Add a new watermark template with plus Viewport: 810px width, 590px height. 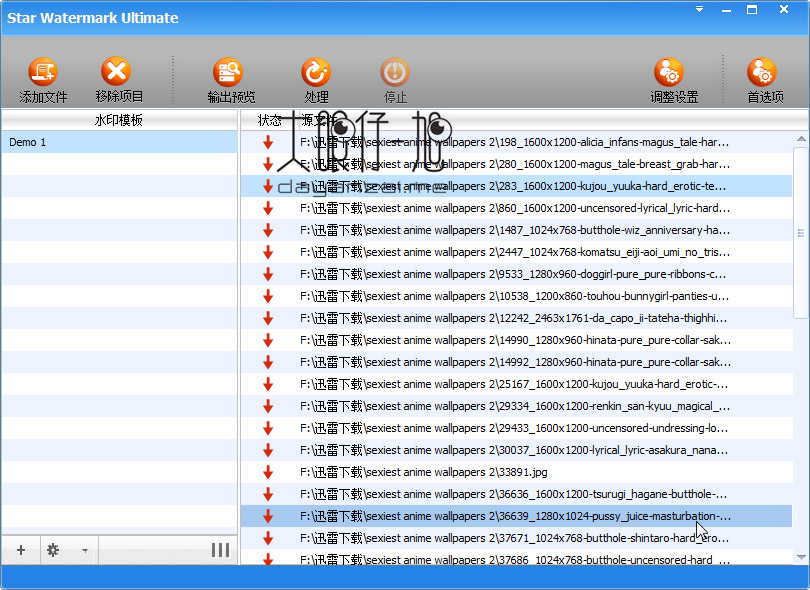[21, 550]
